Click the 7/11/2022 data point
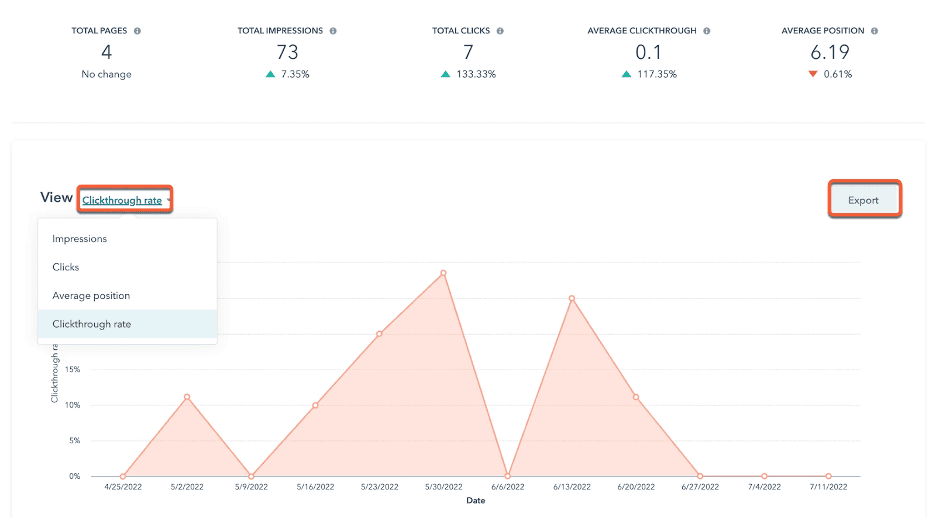Viewport: 936px width, 518px height. pos(828,476)
